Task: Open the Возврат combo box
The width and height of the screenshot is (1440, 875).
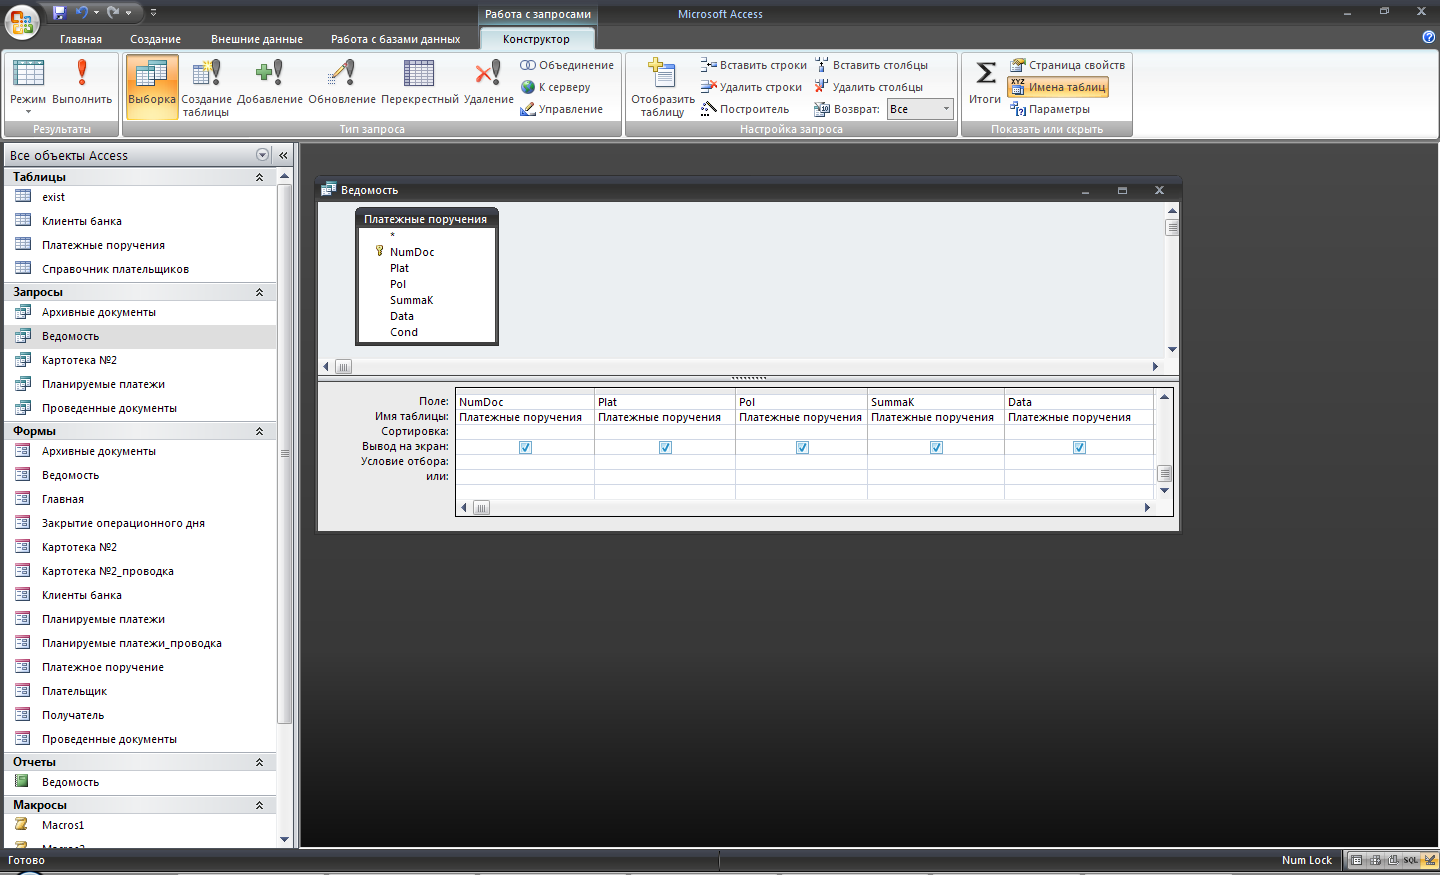Action: click(x=920, y=109)
